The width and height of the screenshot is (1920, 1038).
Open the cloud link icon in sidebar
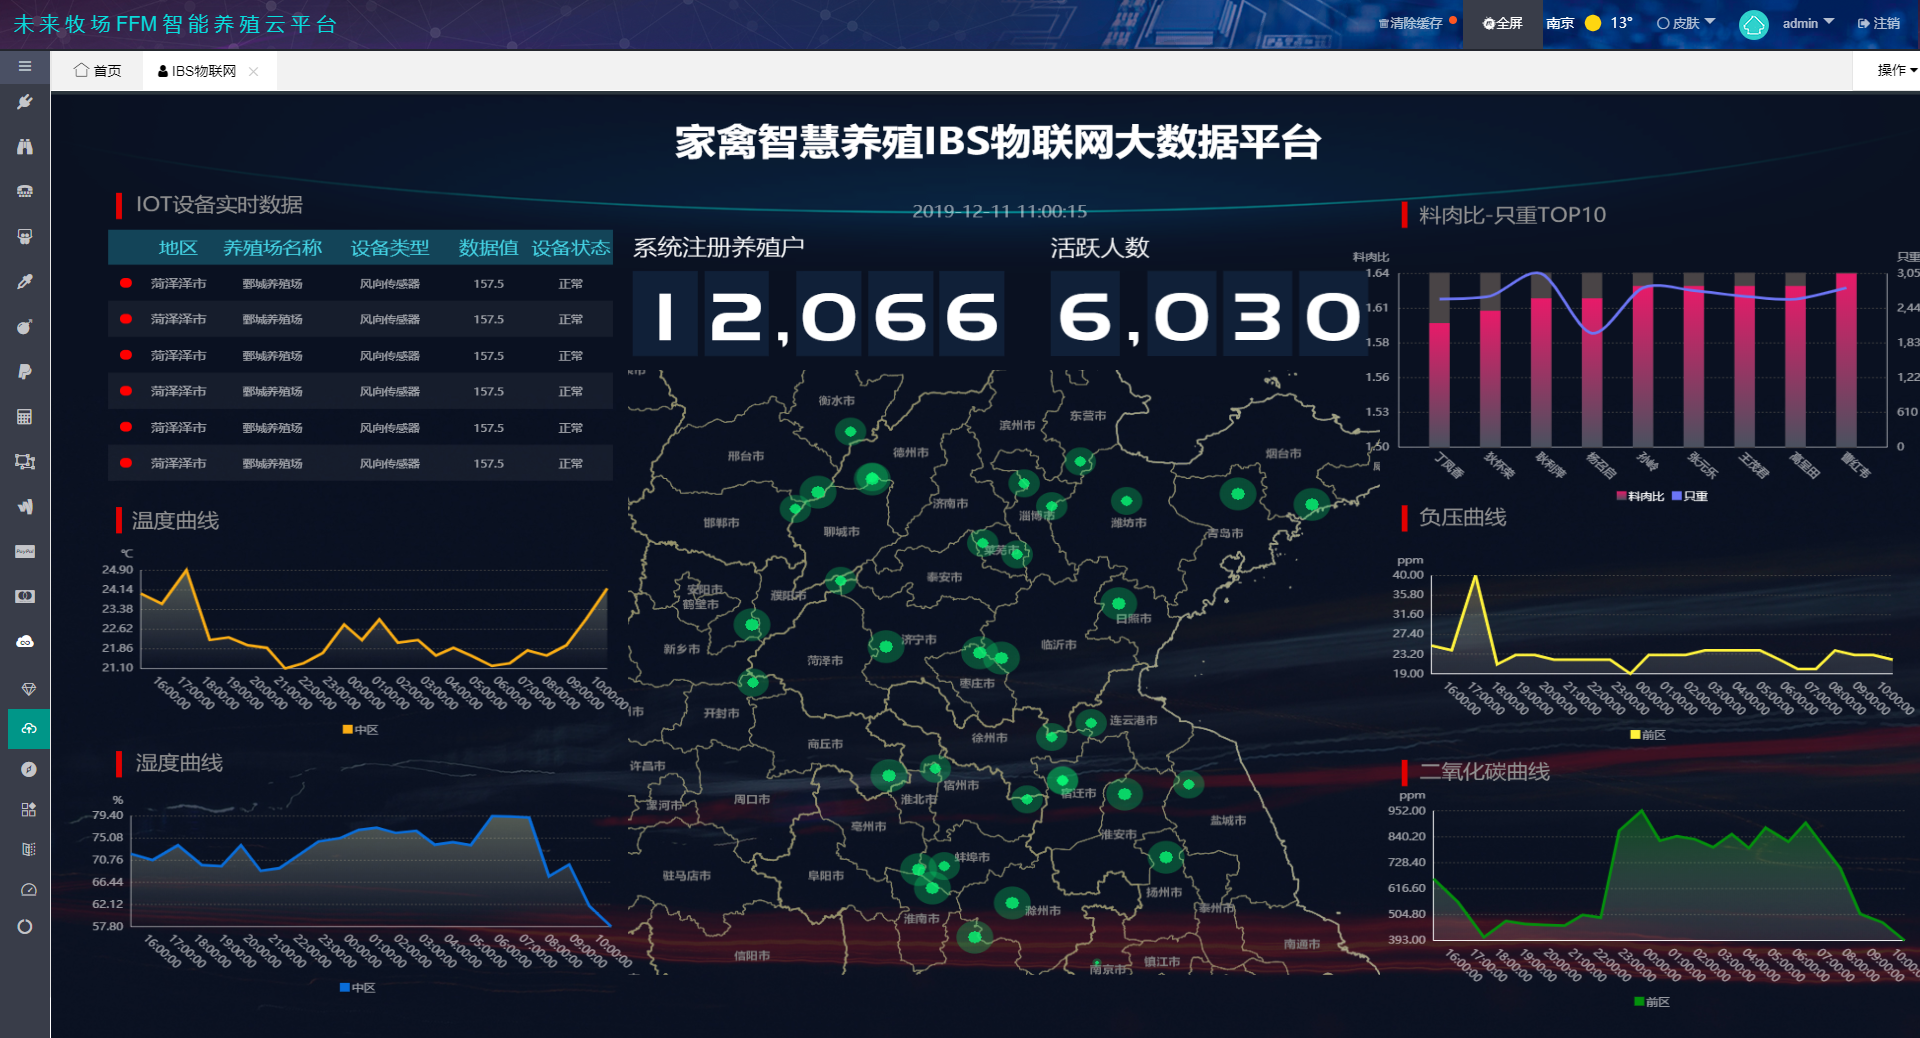(25, 641)
